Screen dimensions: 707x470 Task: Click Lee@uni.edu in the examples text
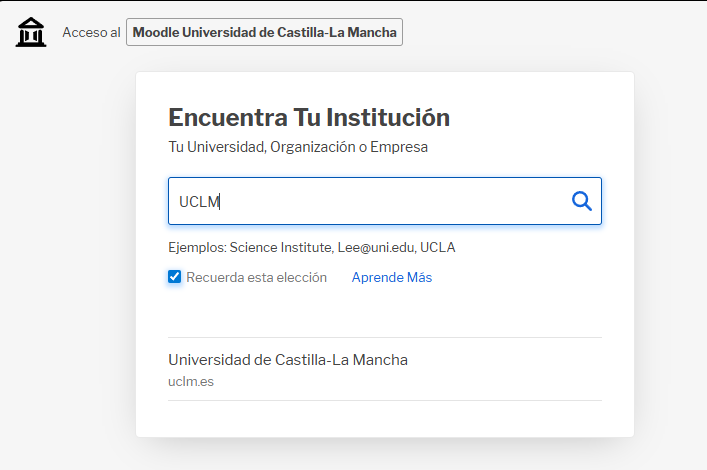377,248
